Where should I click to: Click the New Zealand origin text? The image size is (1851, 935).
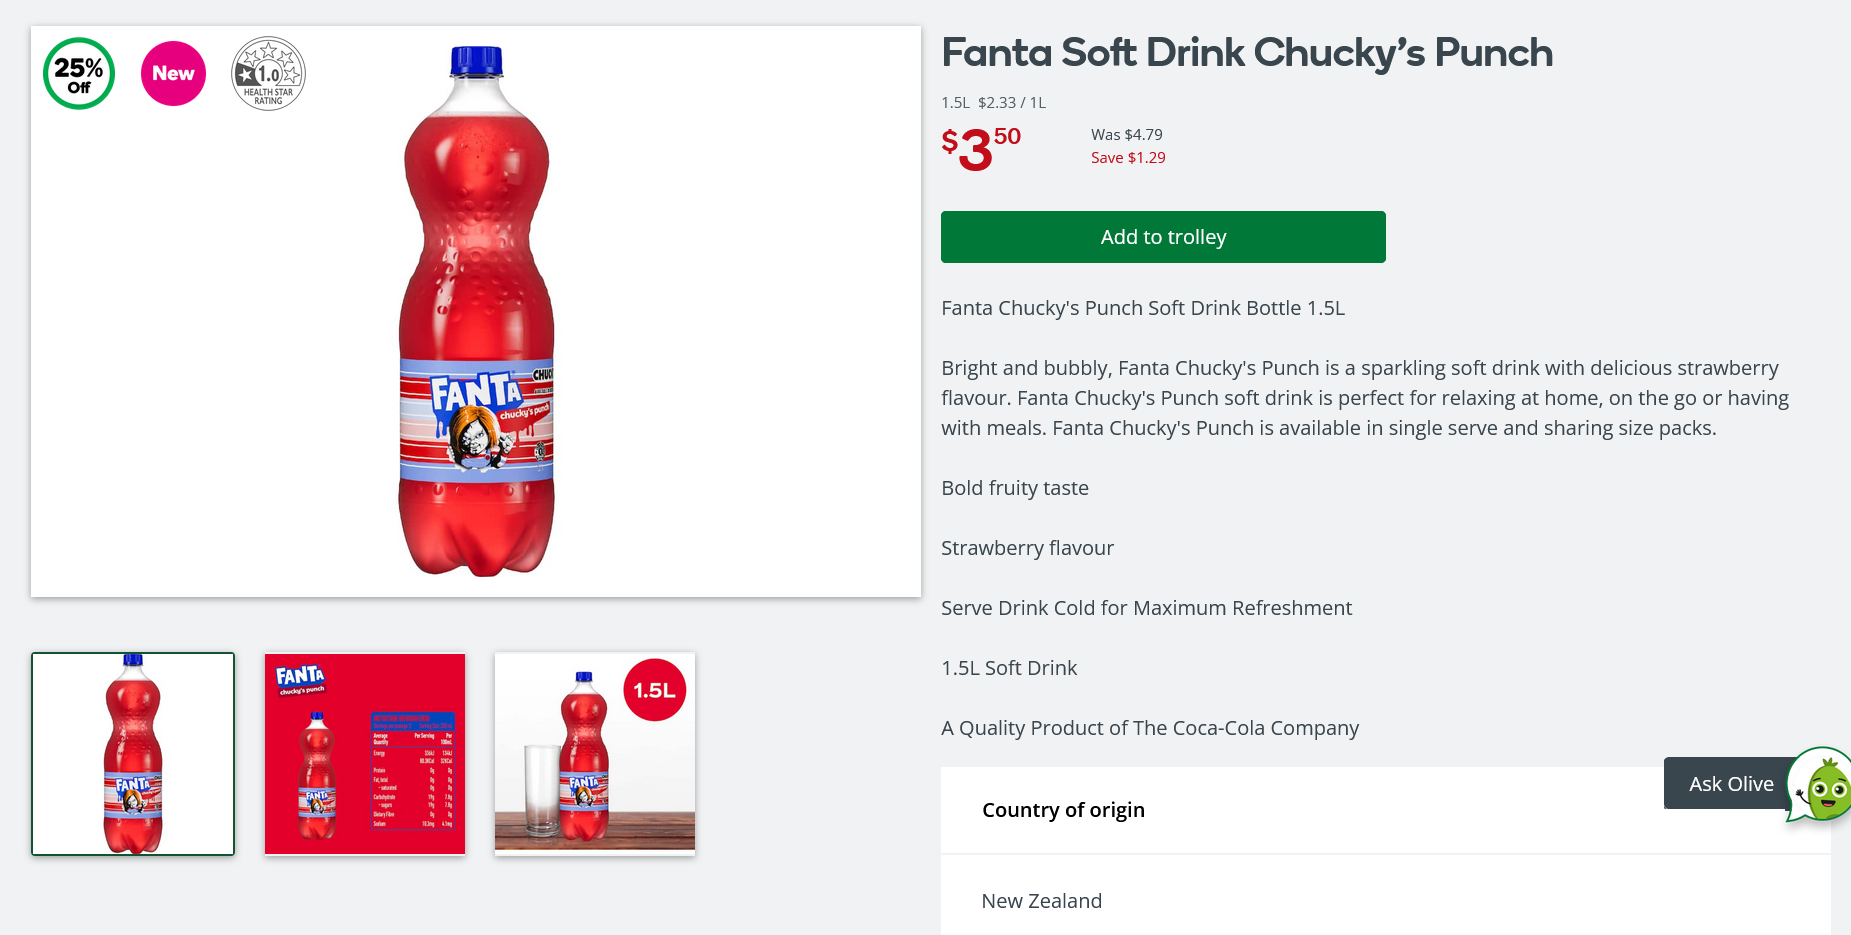(1042, 901)
